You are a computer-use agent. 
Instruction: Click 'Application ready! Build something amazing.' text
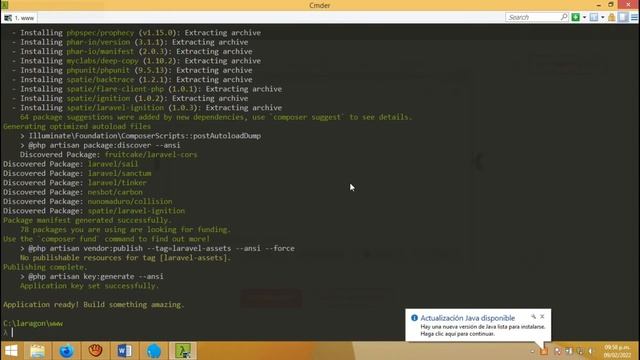coord(93,304)
